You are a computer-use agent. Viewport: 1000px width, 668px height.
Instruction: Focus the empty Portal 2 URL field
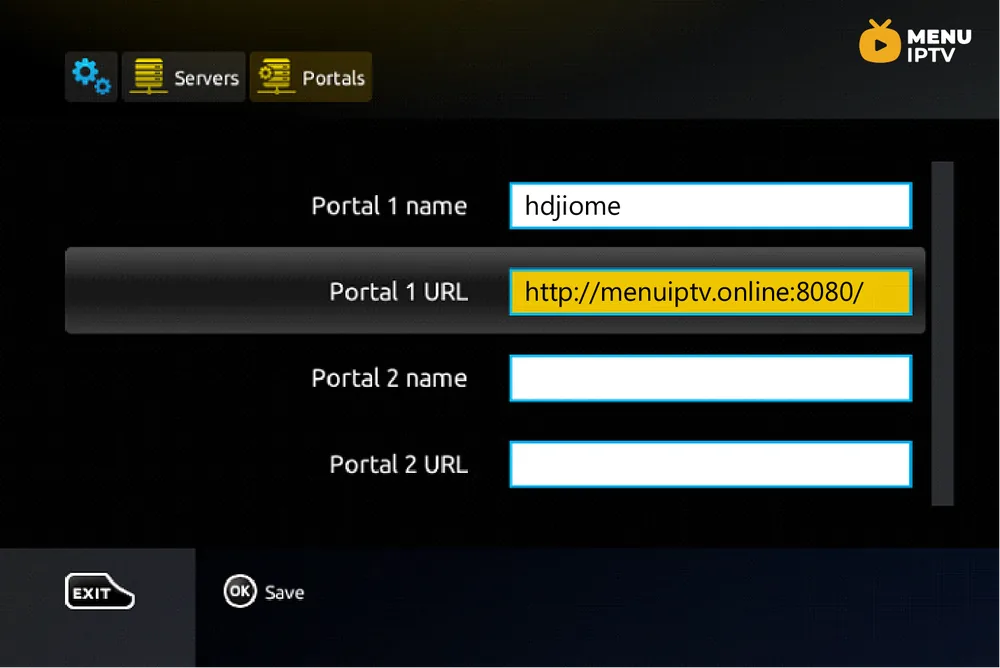(710, 464)
